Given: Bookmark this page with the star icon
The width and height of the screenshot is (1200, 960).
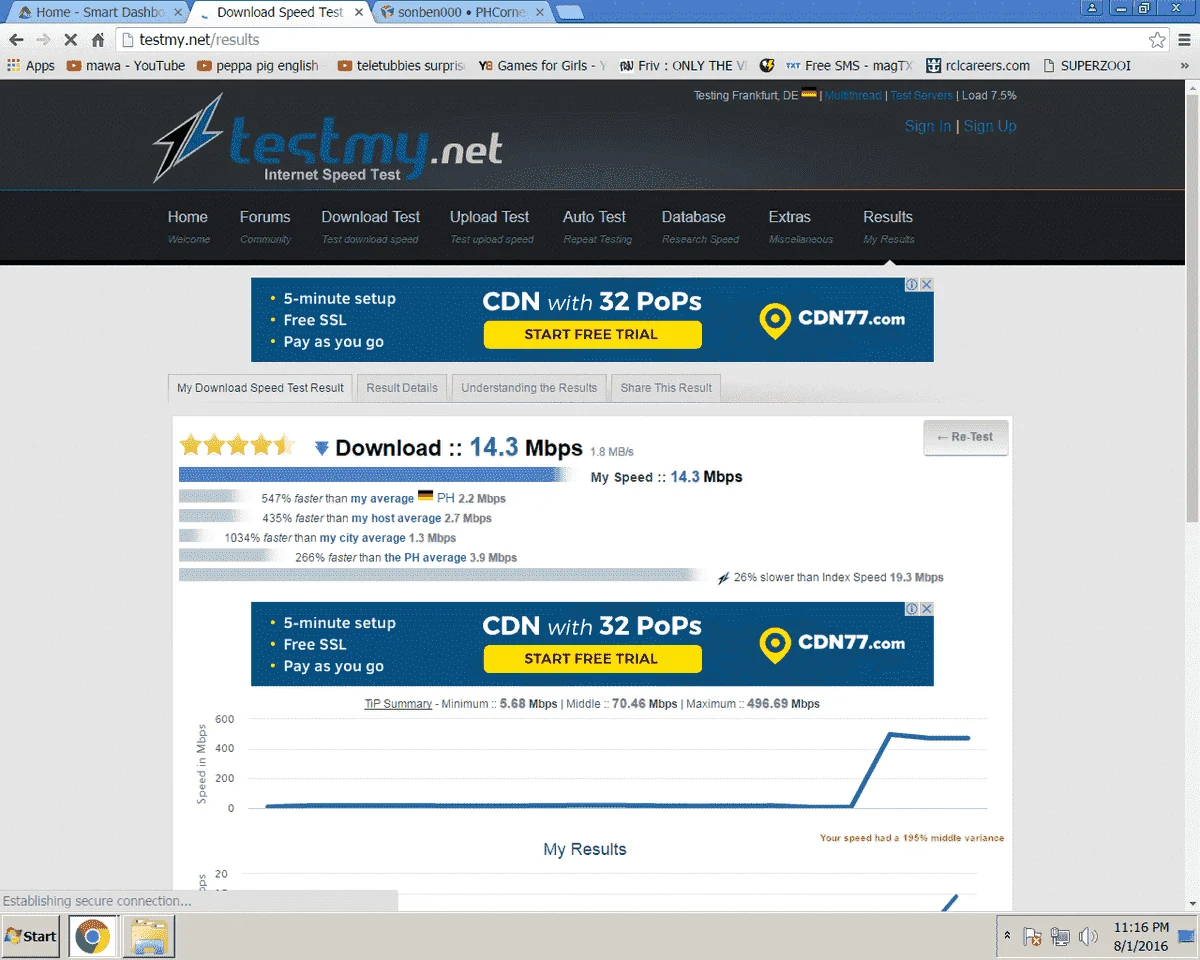Looking at the screenshot, I should coord(1157,40).
